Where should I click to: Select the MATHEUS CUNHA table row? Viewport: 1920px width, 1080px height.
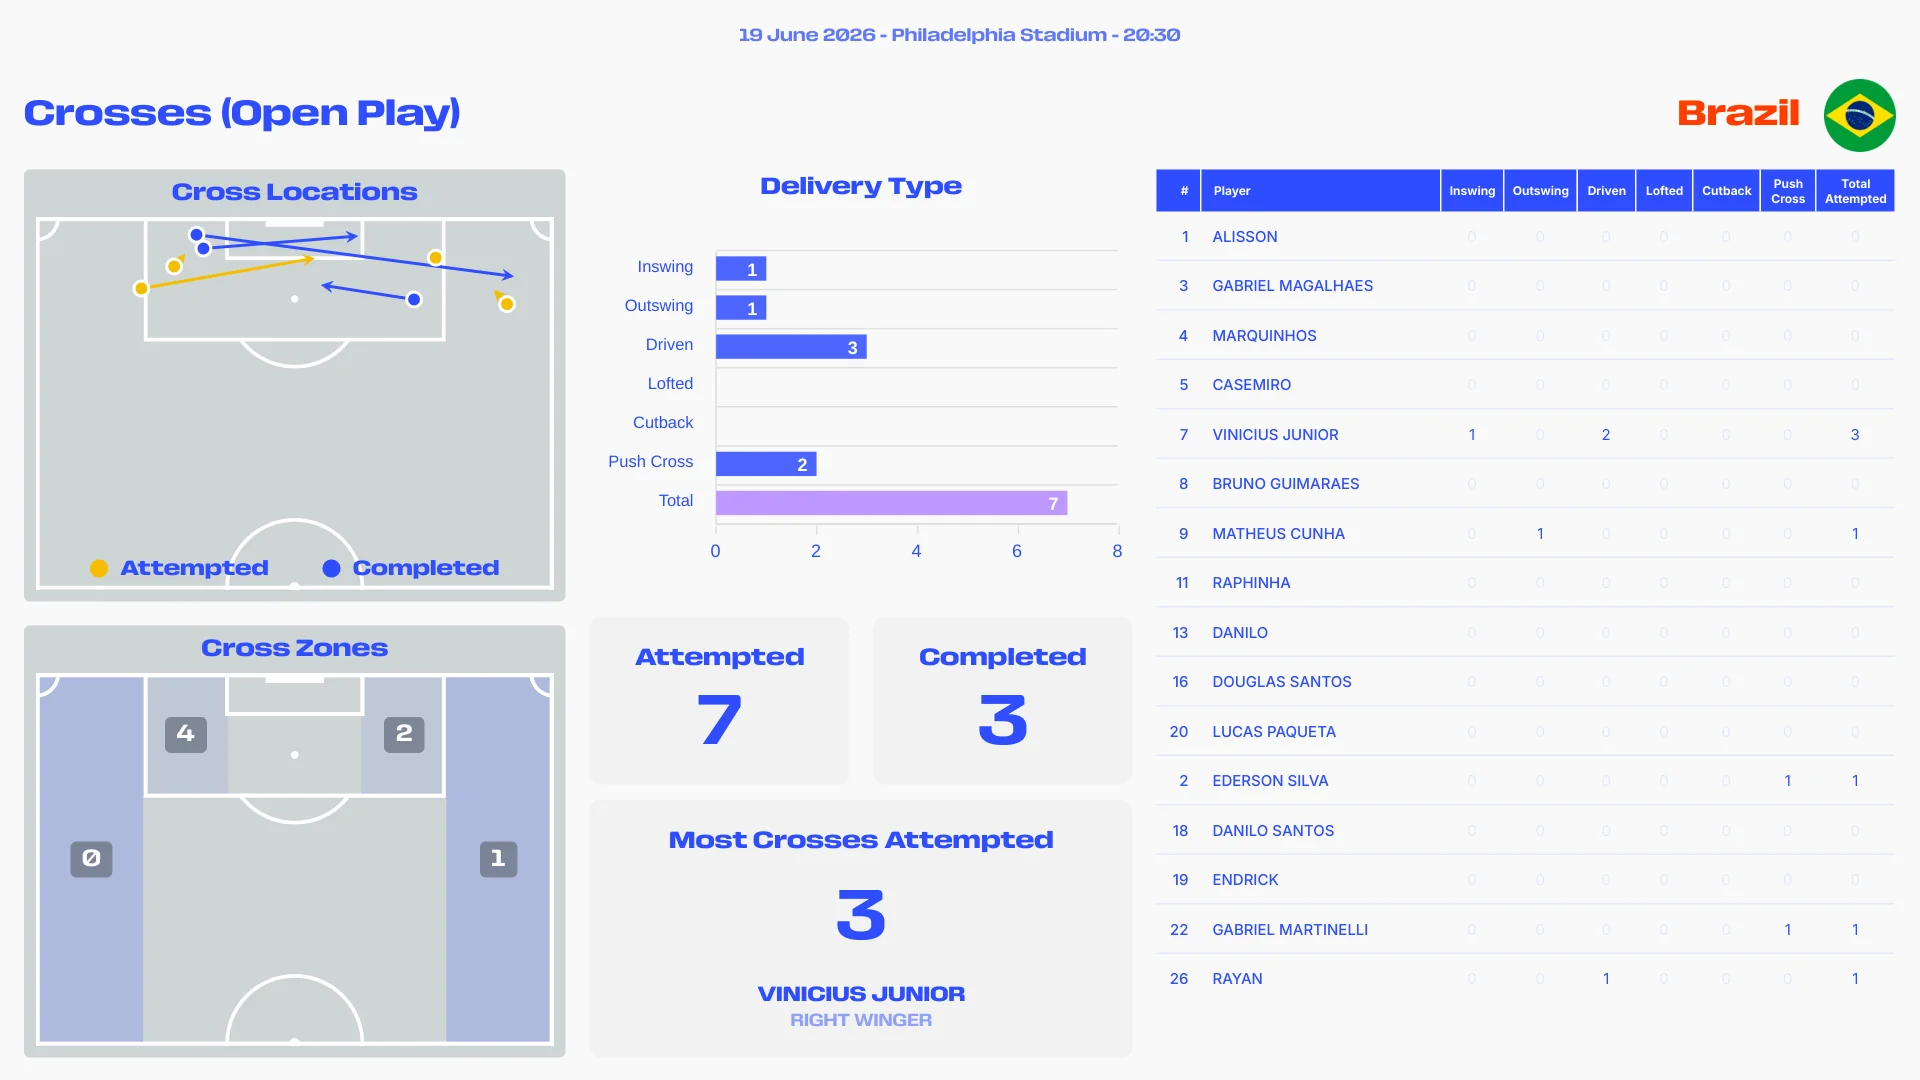[x=1525, y=533]
